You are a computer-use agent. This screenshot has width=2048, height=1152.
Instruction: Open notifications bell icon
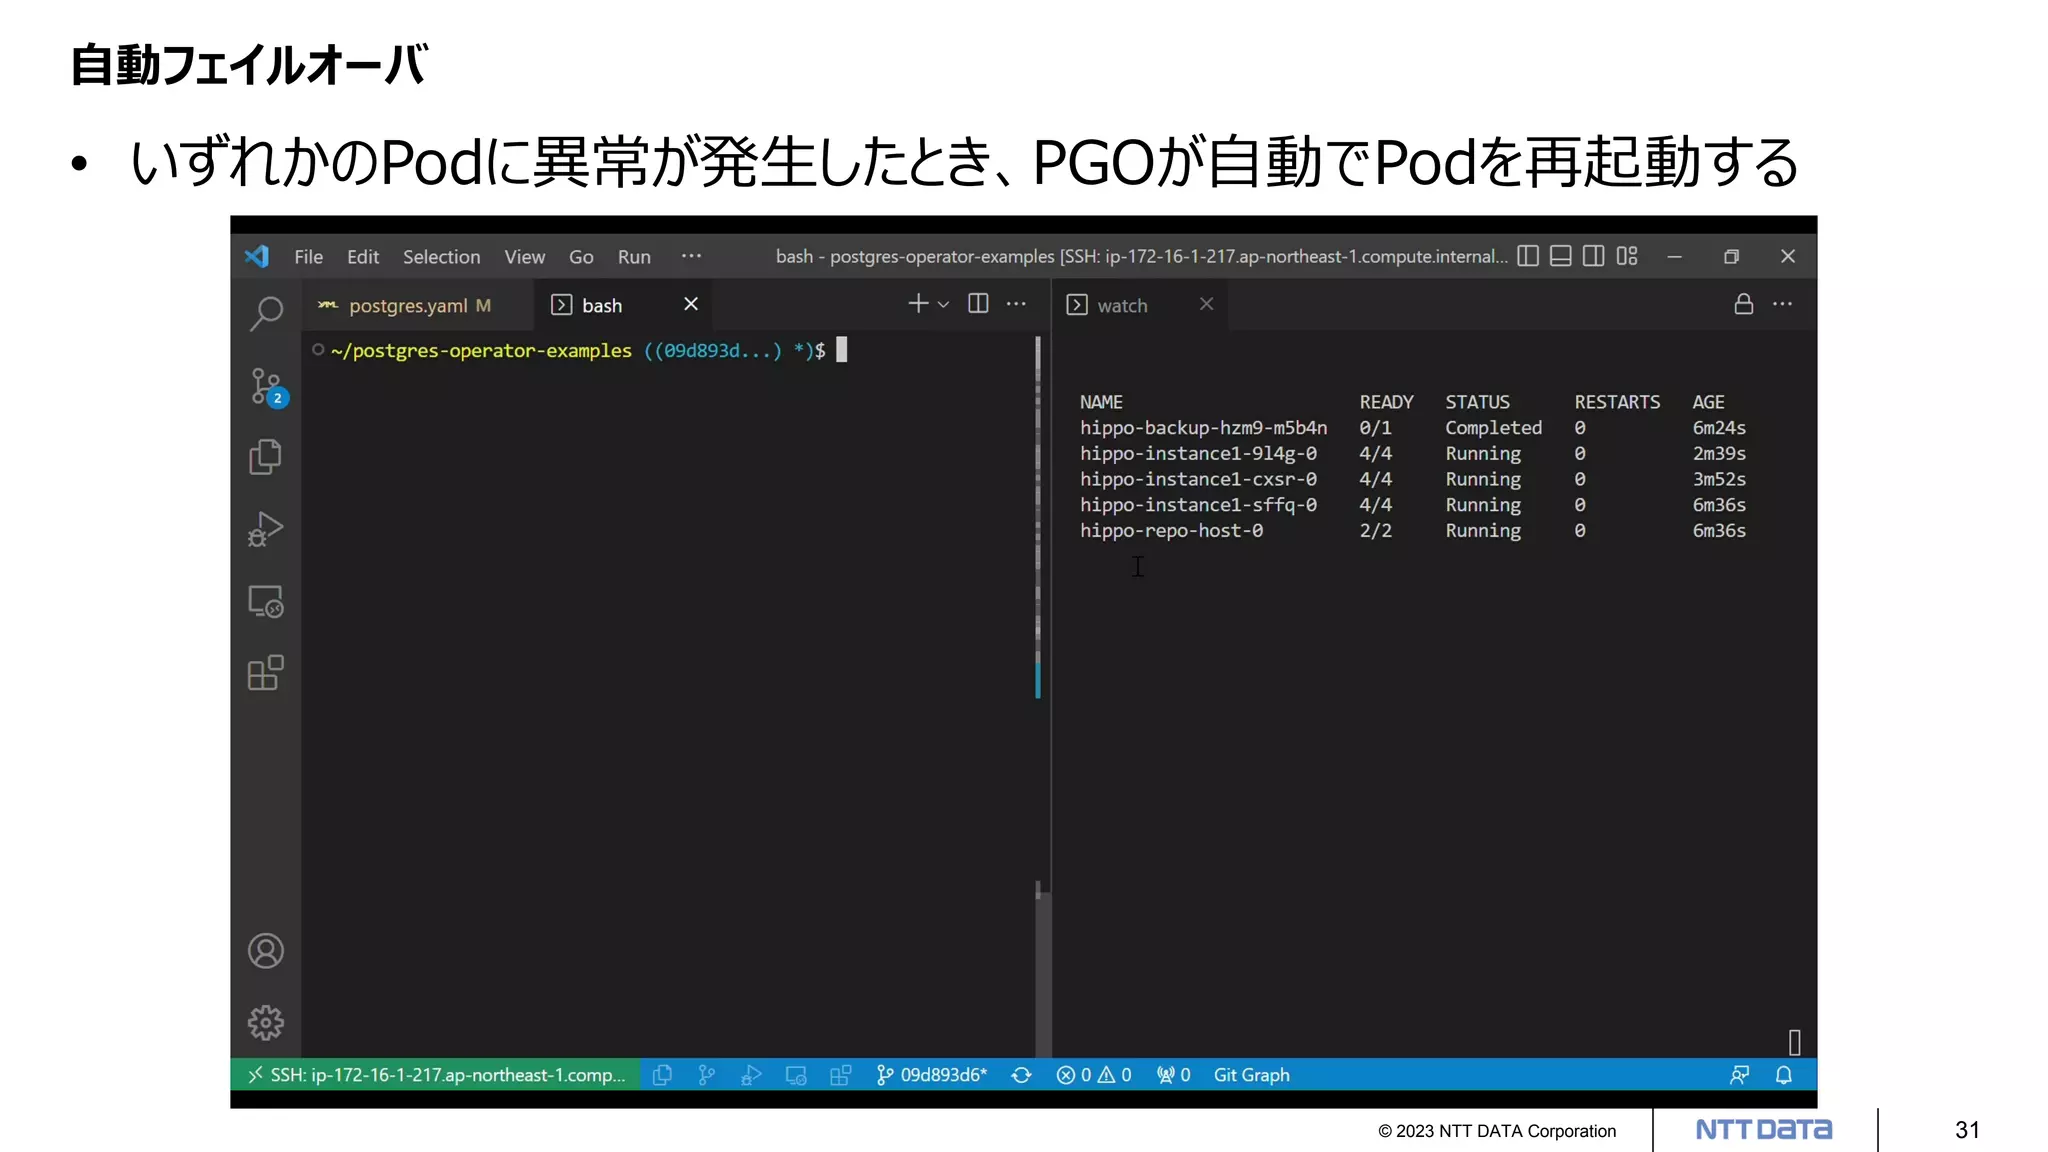(x=1784, y=1075)
